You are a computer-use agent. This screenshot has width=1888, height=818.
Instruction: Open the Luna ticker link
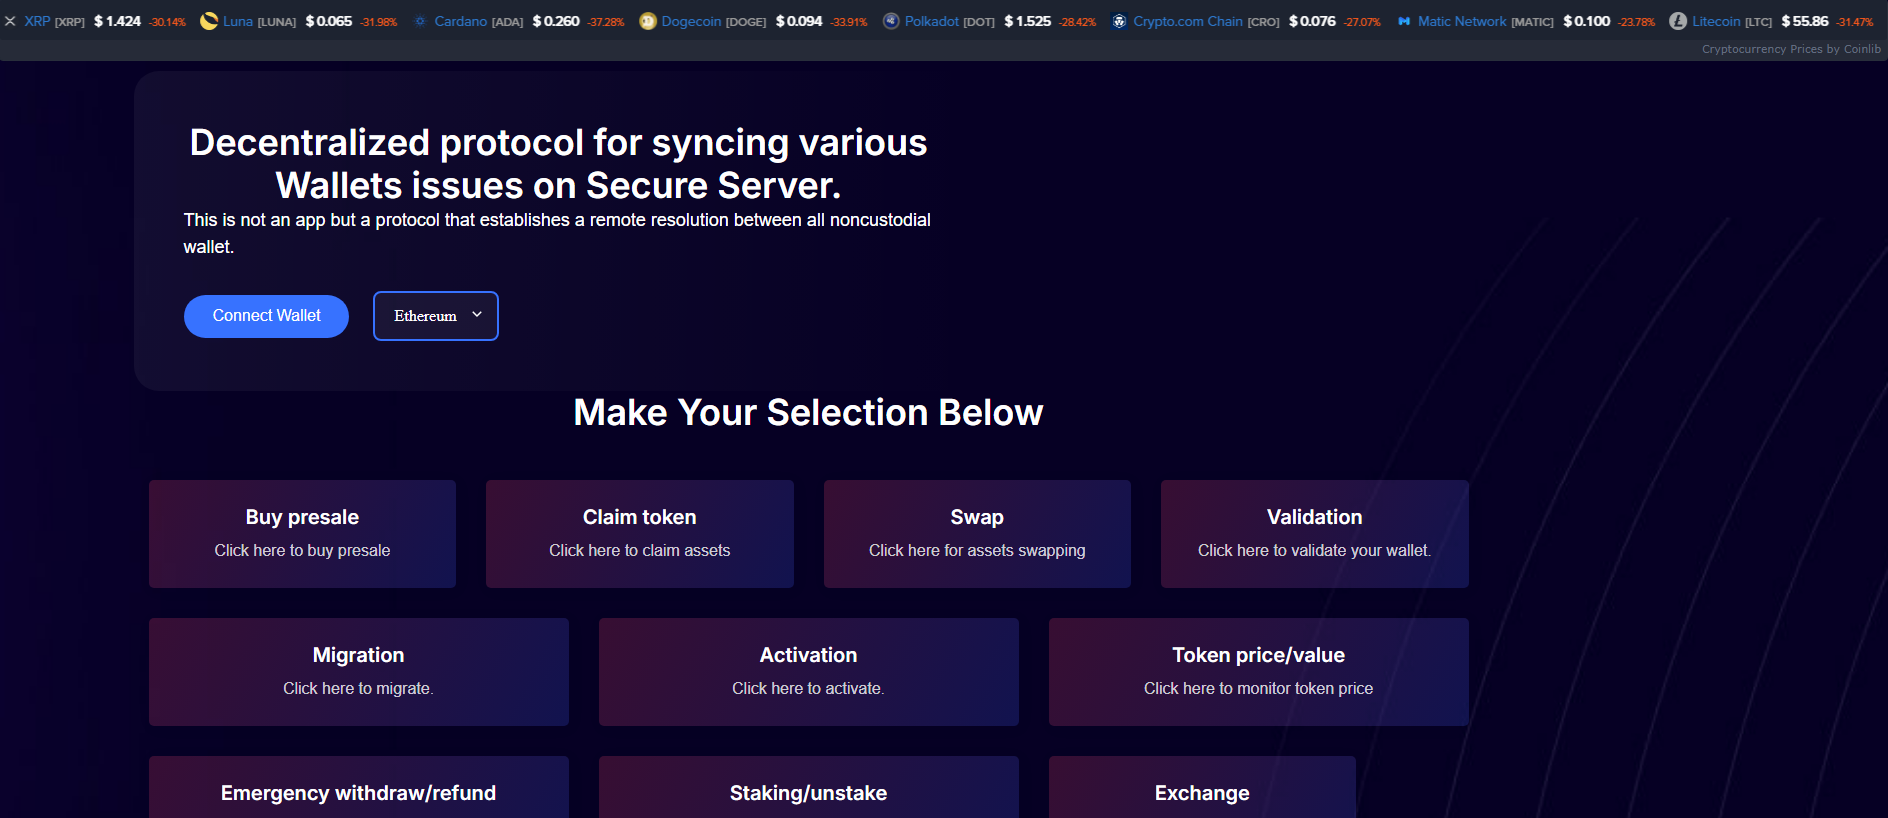tap(259, 21)
